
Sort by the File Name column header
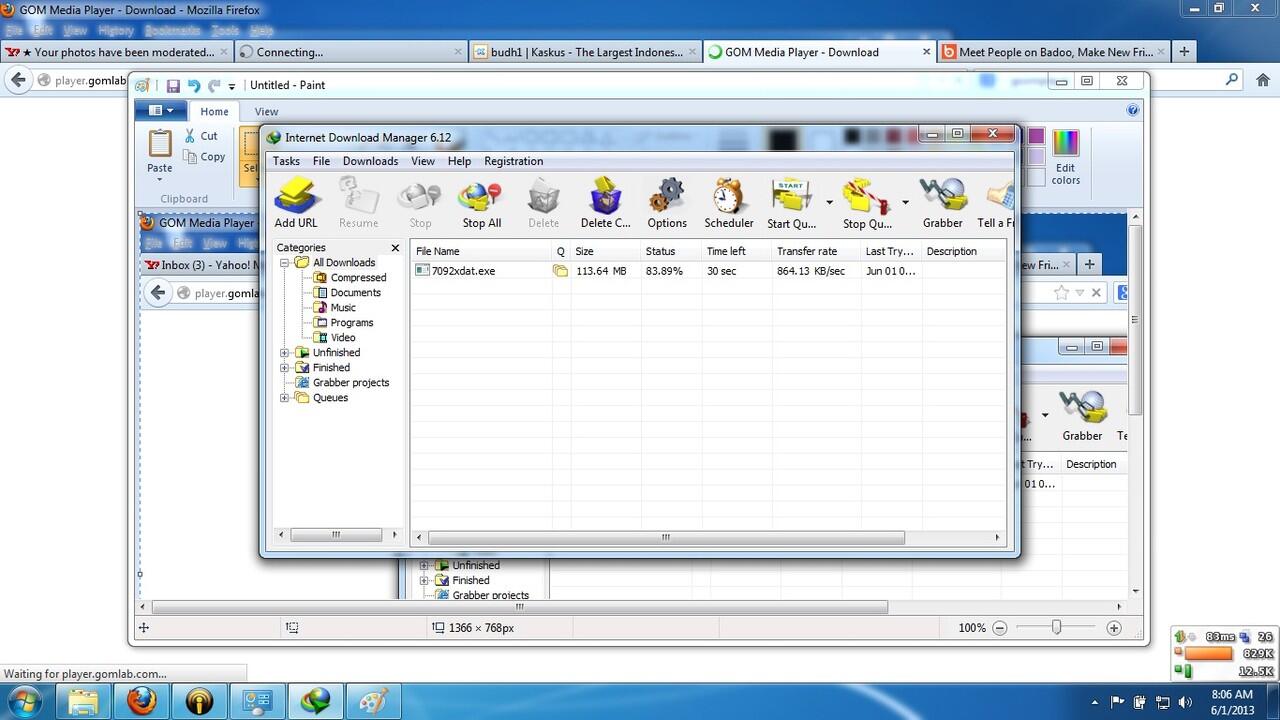[481, 251]
